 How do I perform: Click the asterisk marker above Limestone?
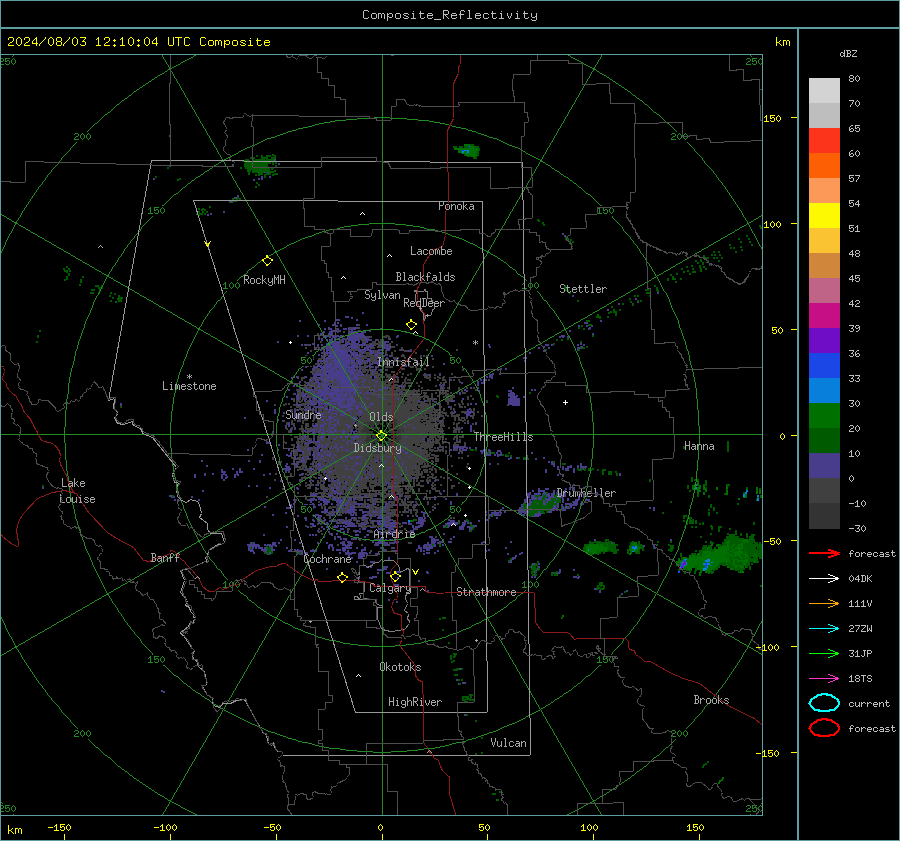tap(189, 377)
